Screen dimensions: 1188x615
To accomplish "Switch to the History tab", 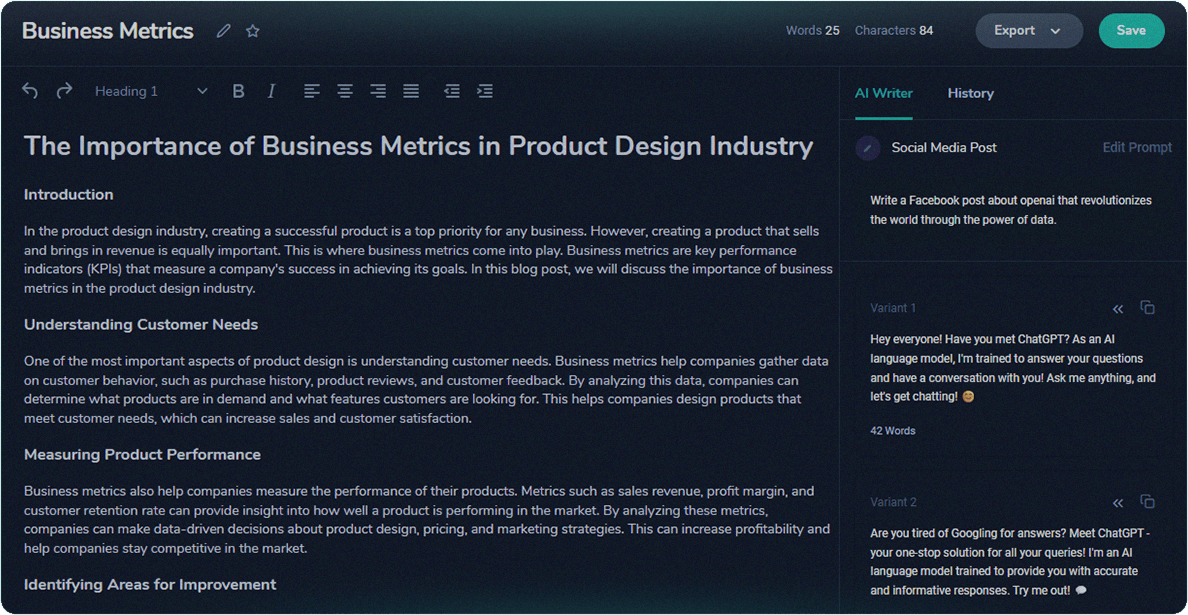I will 970,93.
